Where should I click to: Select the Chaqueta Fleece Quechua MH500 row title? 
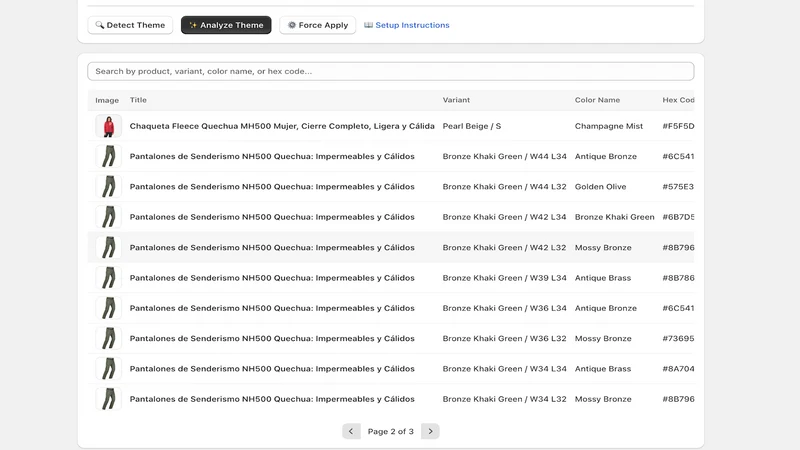pos(282,126)
